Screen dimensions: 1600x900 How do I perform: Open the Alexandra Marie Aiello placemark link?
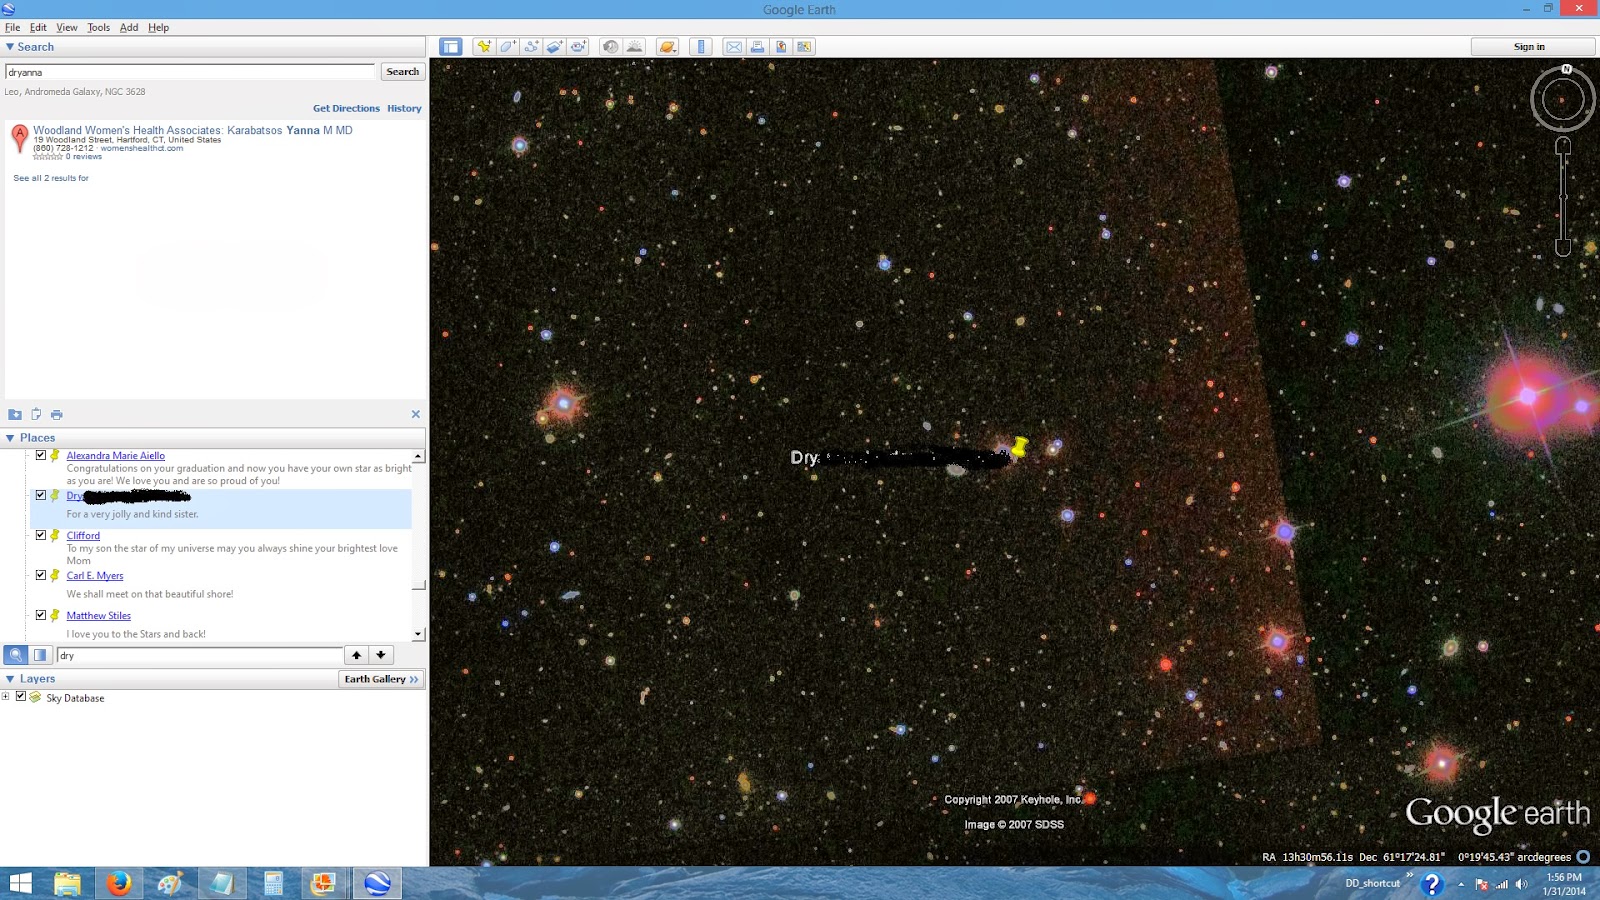click(116, 456)
